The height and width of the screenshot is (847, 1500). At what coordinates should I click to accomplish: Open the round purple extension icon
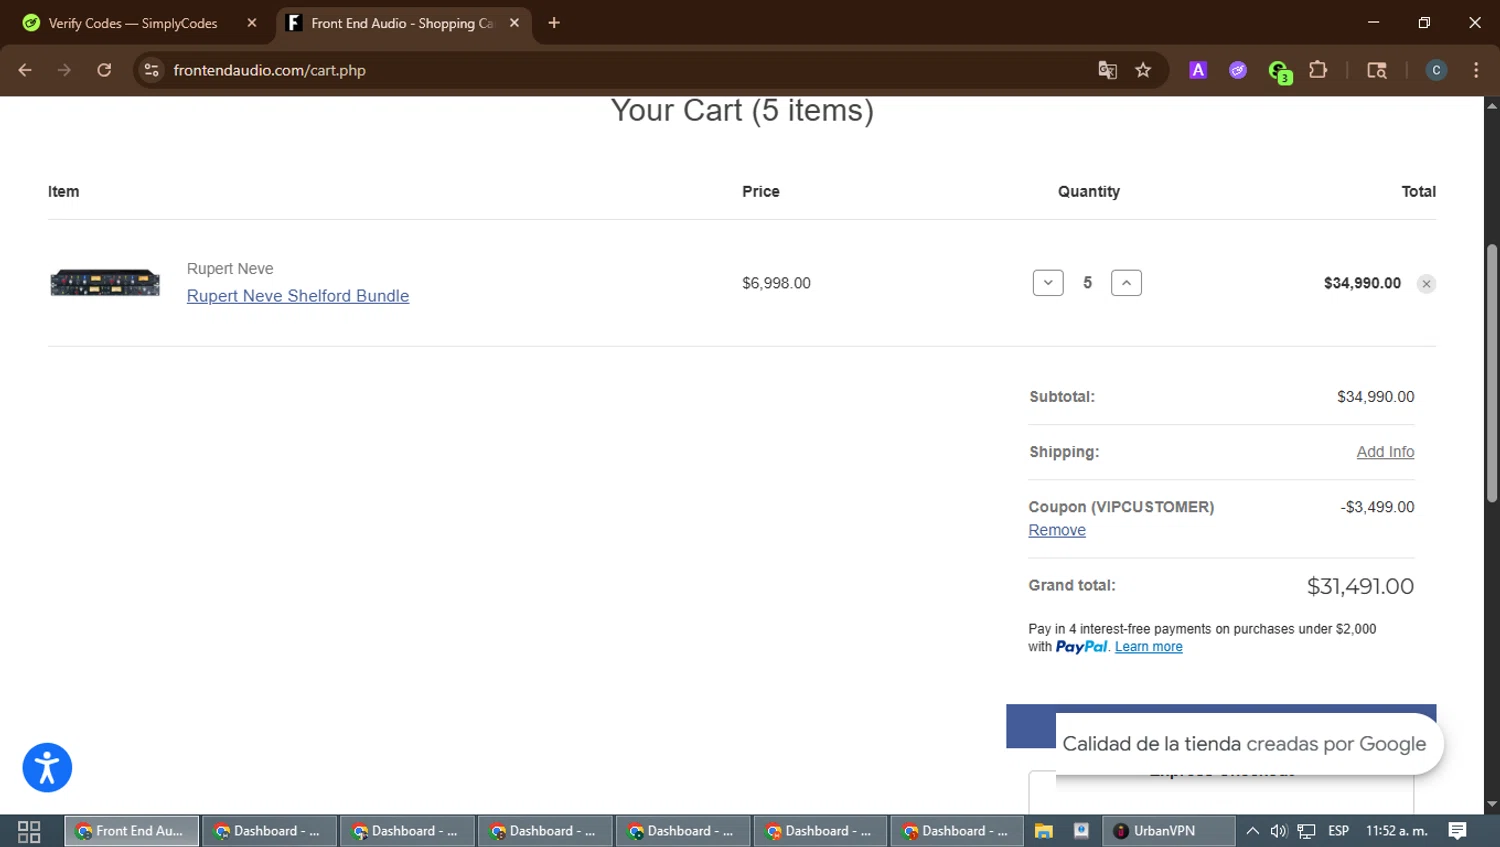pyautogui.click(x=1238, y=70)
